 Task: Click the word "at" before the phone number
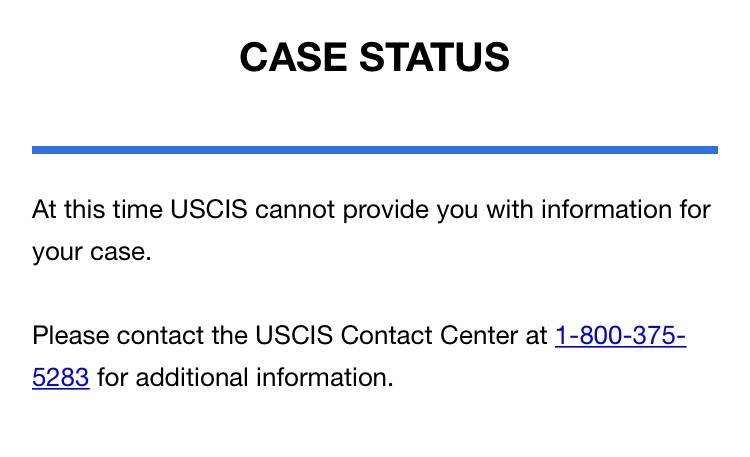tap(536, 336)
